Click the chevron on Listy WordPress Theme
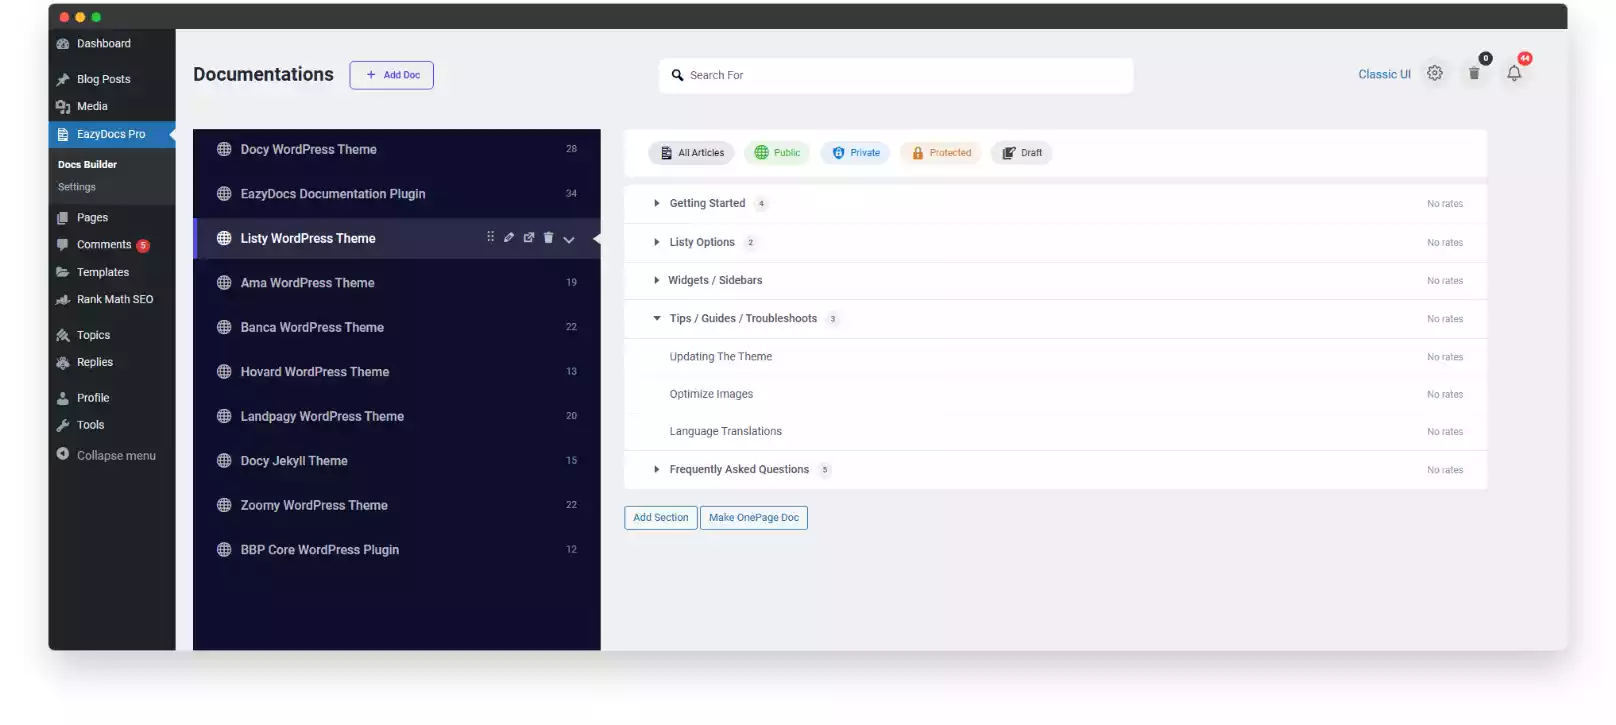The height and width of the screenshot is (725, 1616). [x=569, y=239]
